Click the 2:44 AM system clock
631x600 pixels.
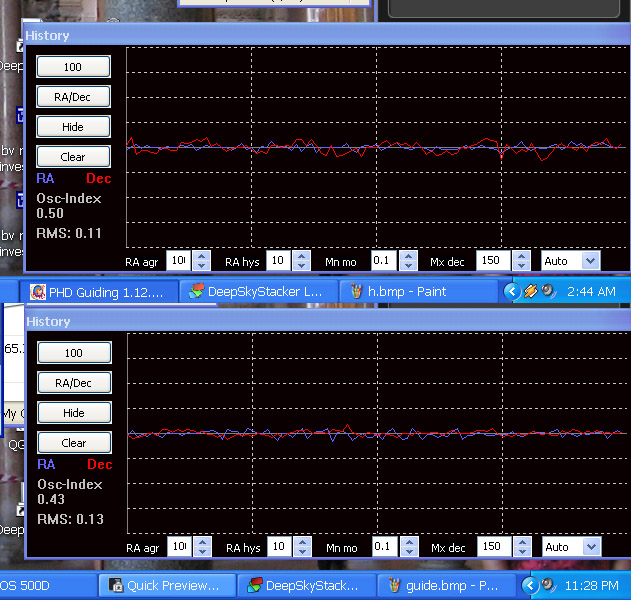[591, 291]
